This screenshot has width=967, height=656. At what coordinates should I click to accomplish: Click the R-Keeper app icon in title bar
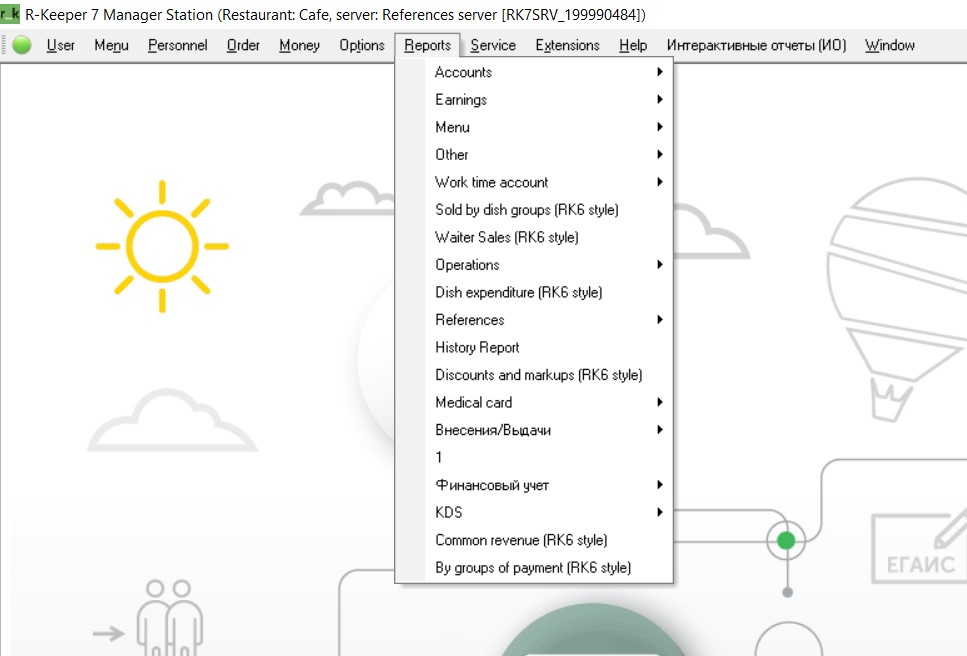(10, 14)
